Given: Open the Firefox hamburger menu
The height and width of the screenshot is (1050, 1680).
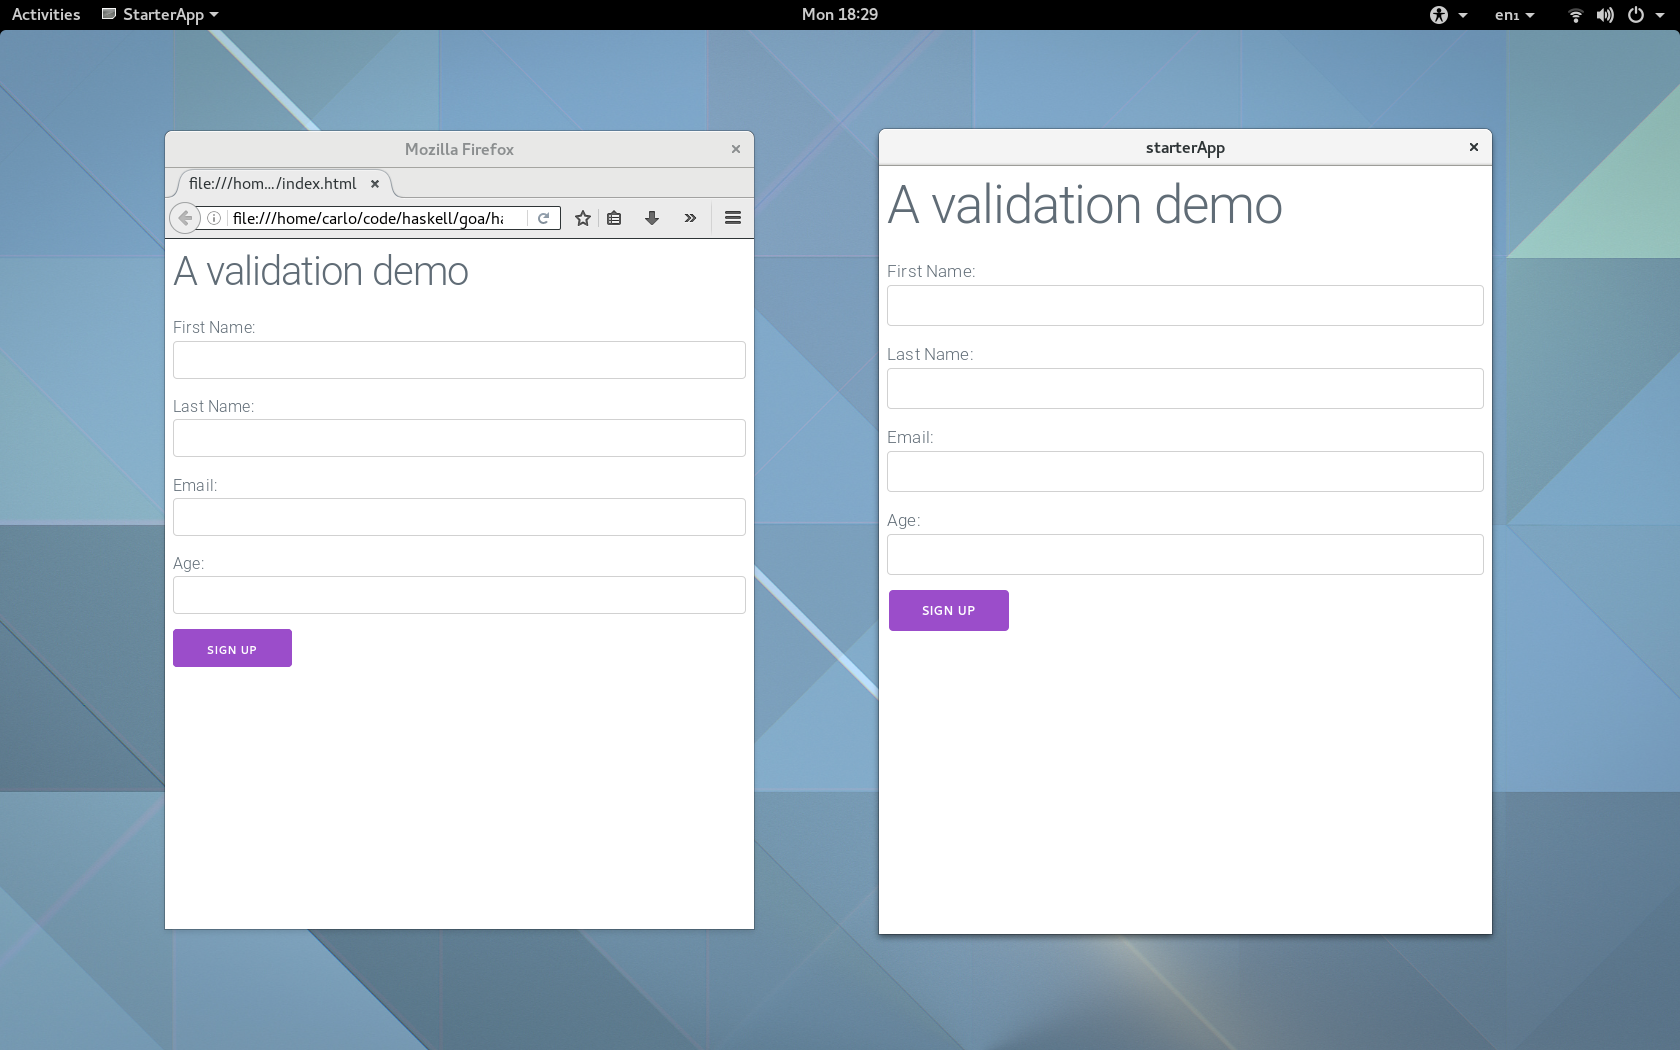Looking at the screenshot, I should (733, 218).
